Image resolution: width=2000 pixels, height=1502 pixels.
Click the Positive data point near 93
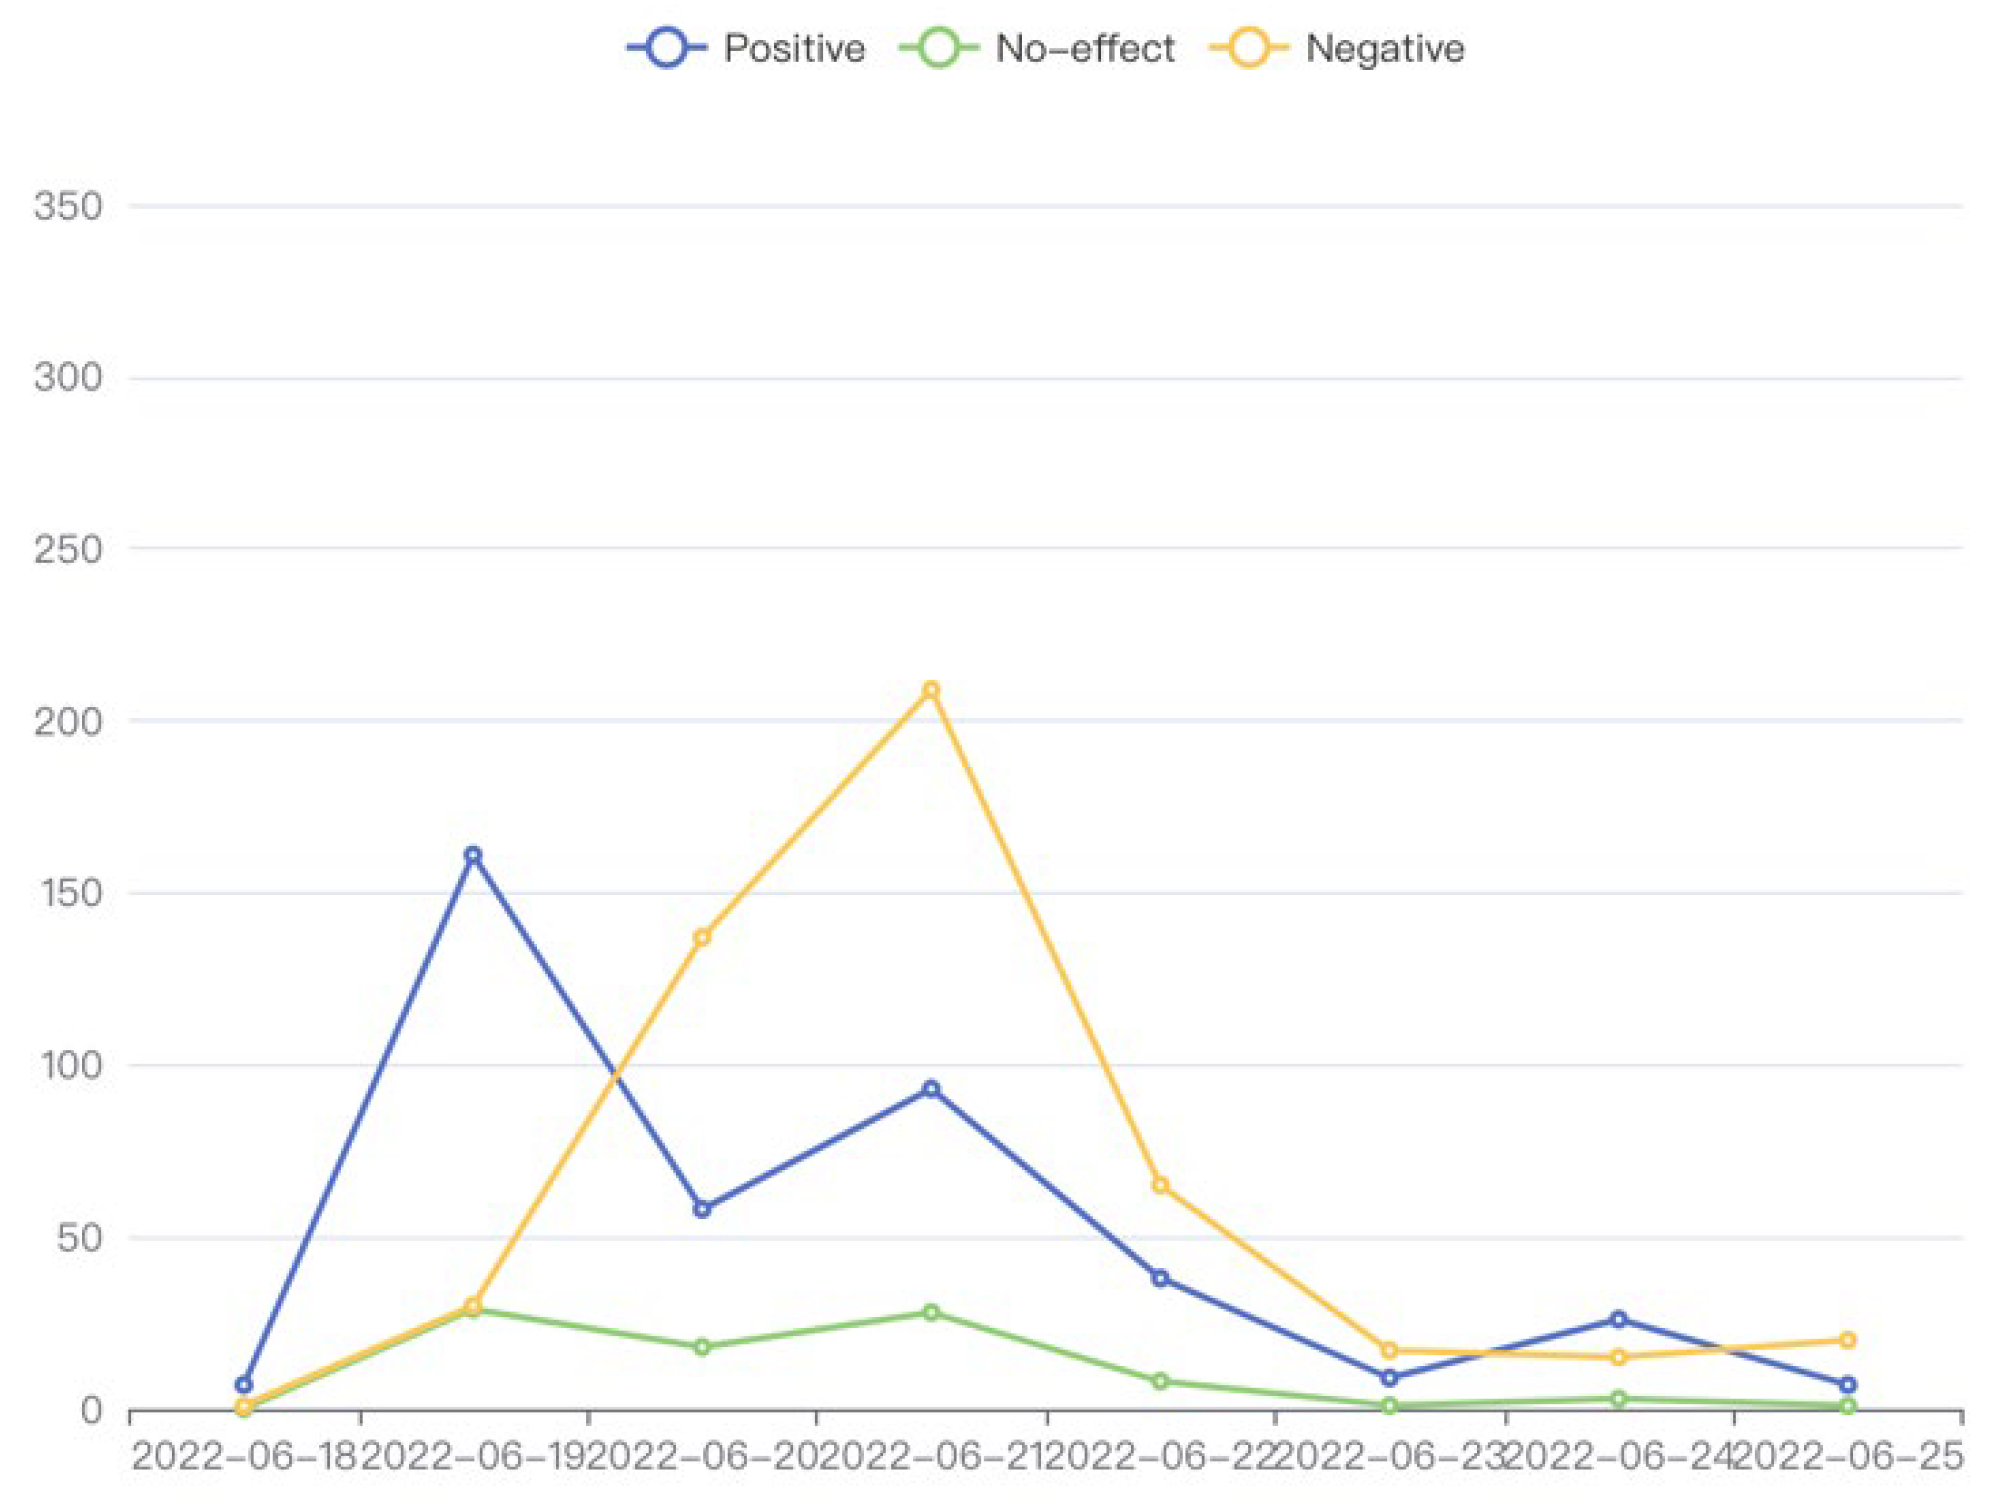point(931,1088)
